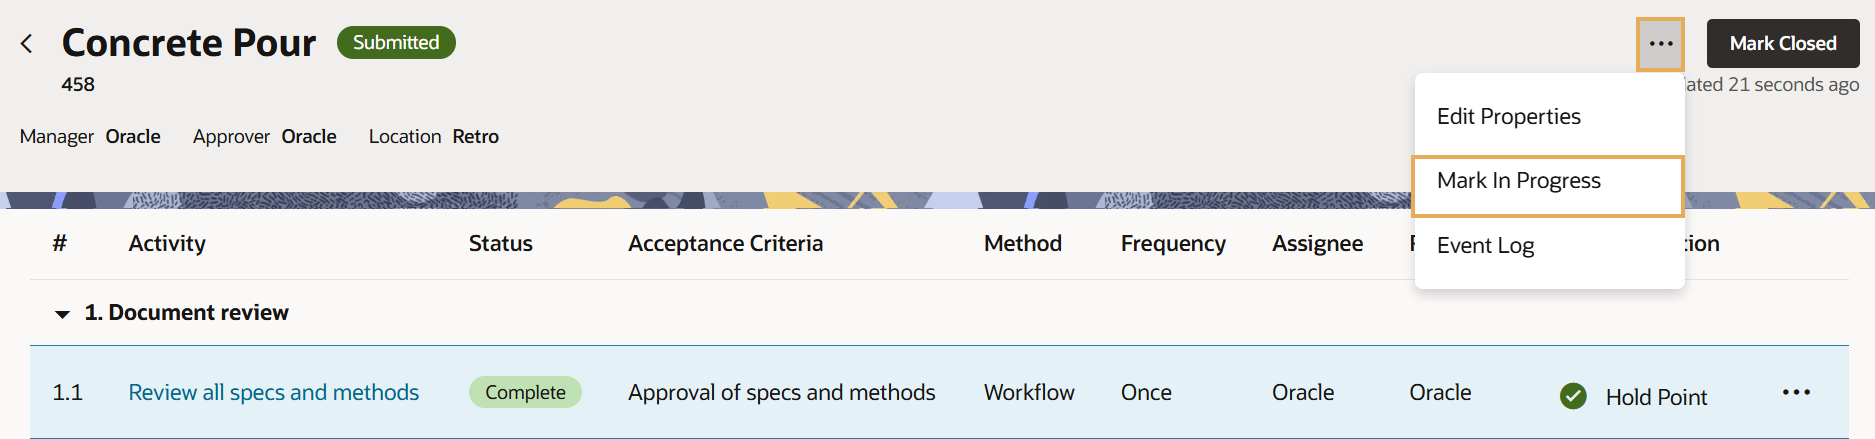The image size is (1875, 439).
Task: Click the Frequency column header
Action: tap(1172, 243)
